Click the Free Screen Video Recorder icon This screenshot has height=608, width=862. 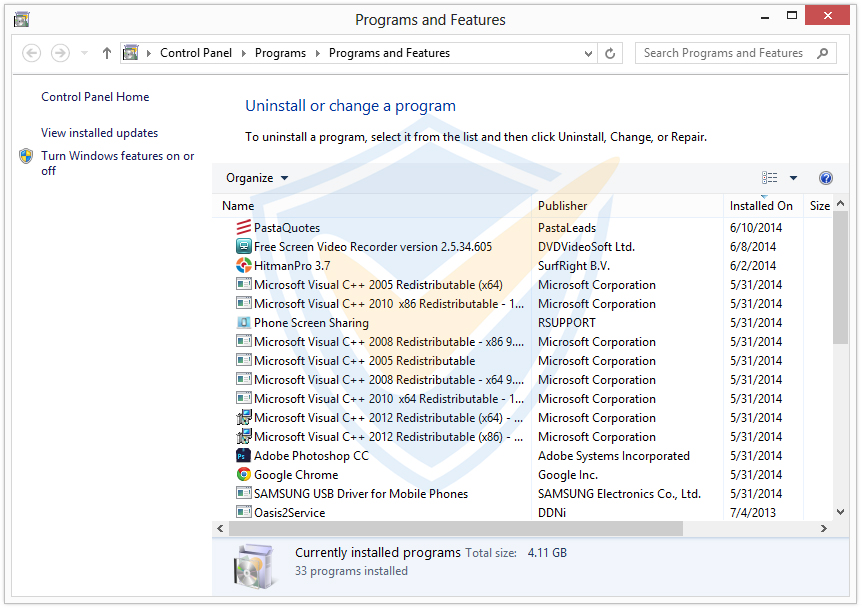pos(243,247)
